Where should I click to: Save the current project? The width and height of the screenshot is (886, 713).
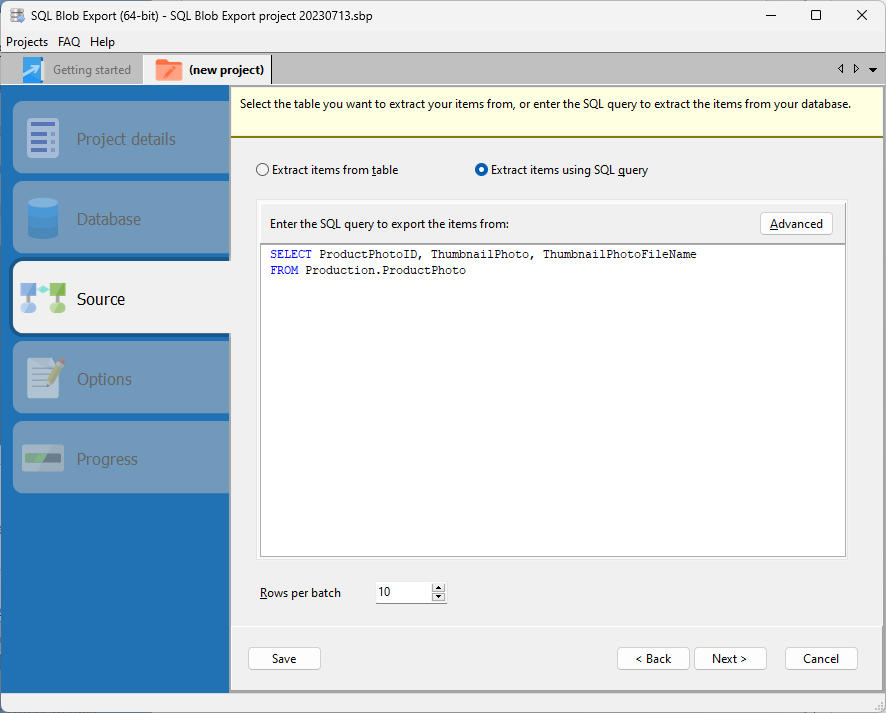click(x=284, y=658)
